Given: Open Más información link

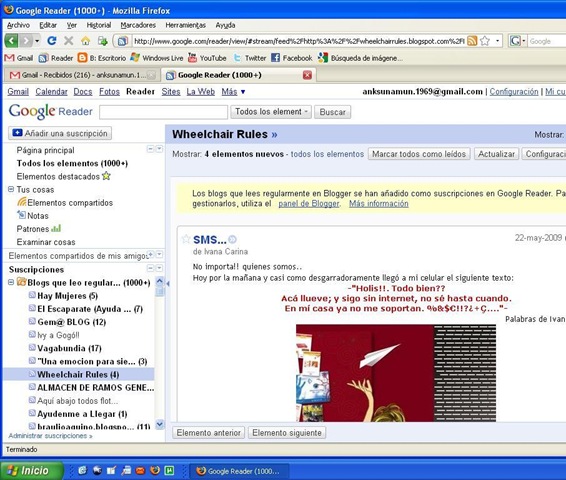Looking at the screenshot, I should (x=379, y=204).
